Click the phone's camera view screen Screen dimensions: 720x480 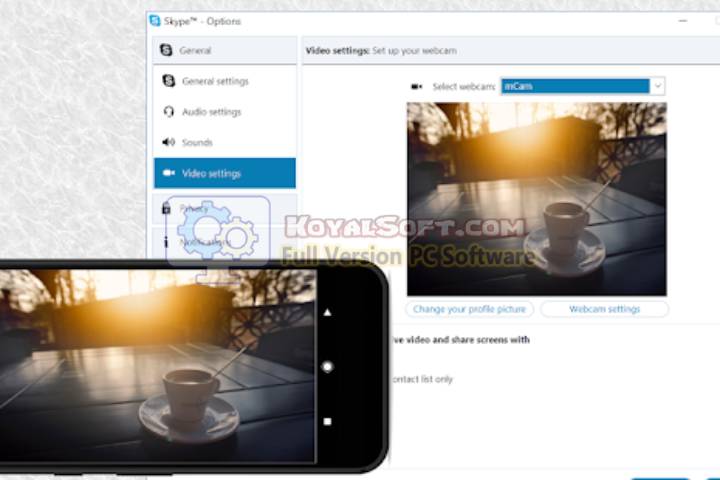point(158,365)
